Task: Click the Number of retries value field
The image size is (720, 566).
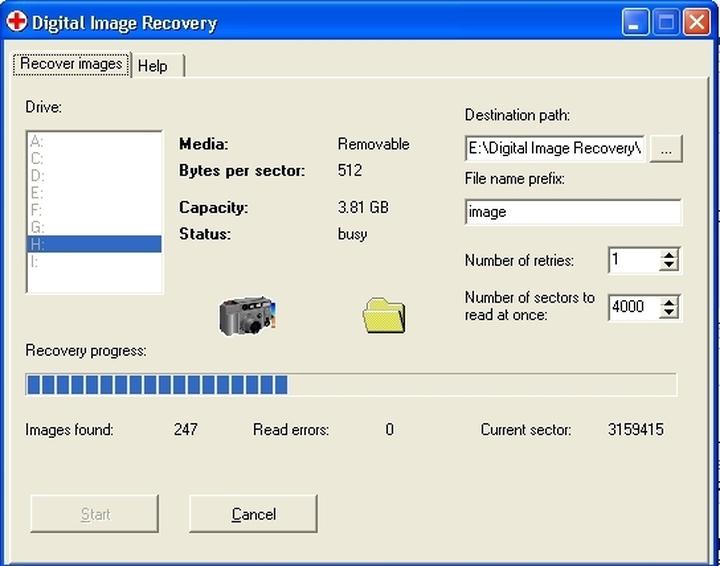Action: (634, 260)
